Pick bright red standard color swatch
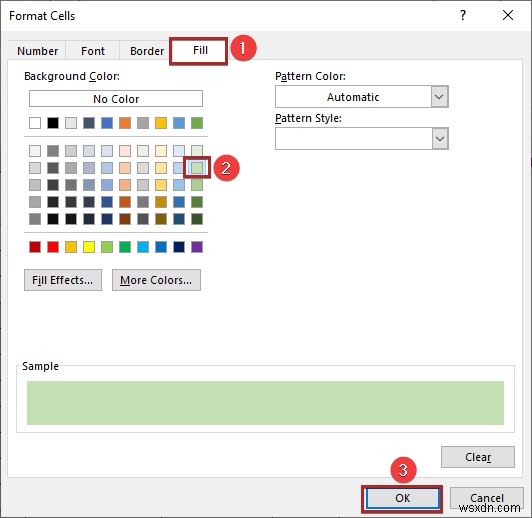The image size is (532, 518). (53, 247)
